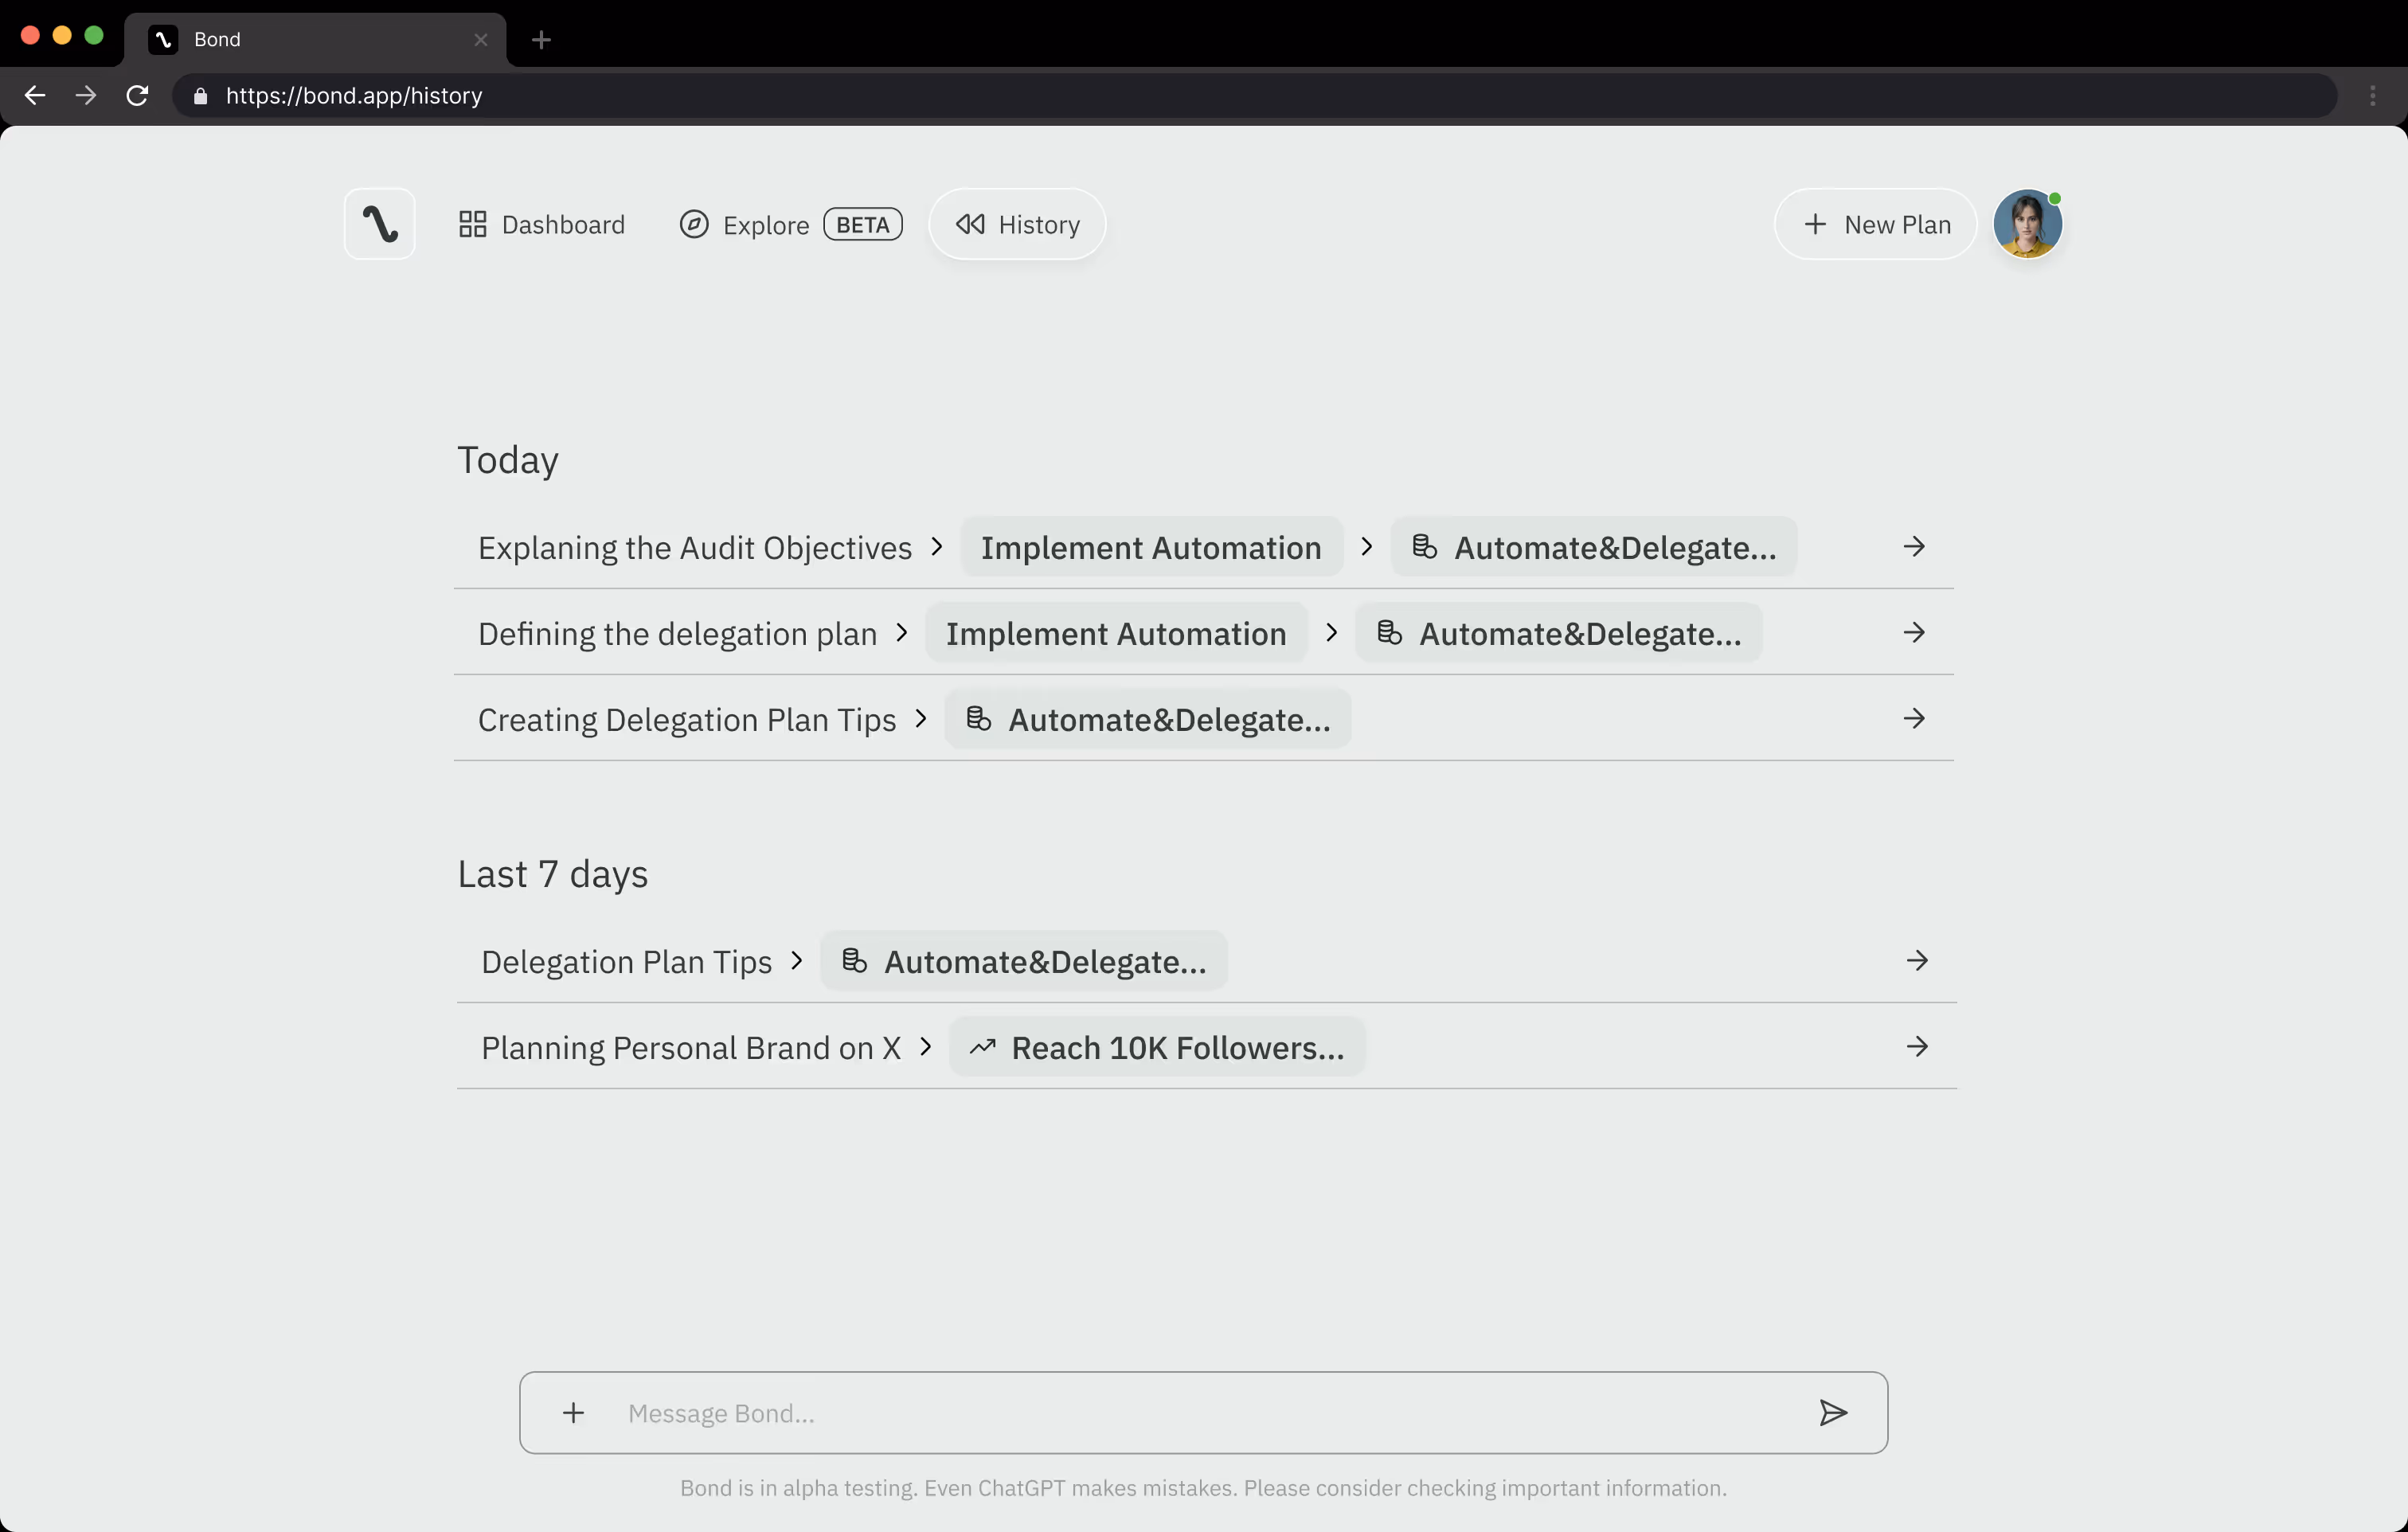Screen dimensions: 2408x1532
Task: Open the Planning Personal Brand on X arrow
Action: click(x=1916, y=1047)
